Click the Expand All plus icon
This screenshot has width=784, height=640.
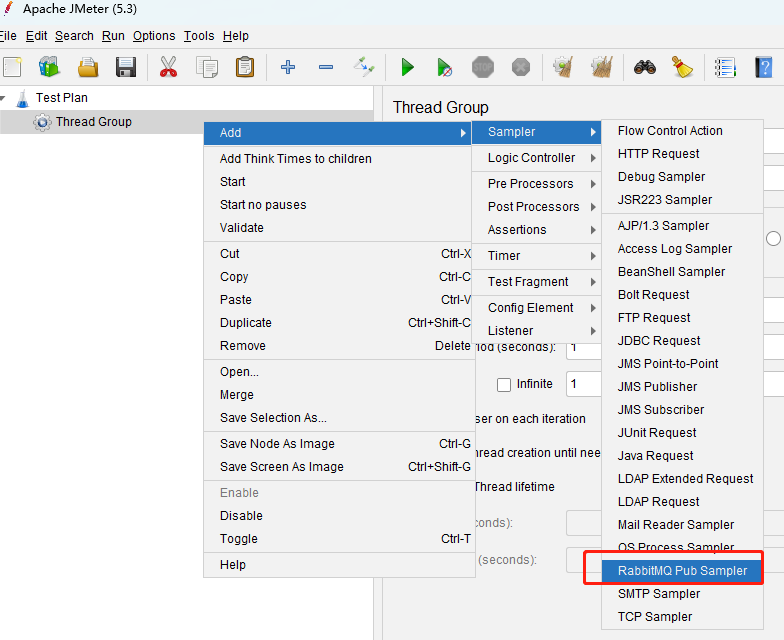288,67
